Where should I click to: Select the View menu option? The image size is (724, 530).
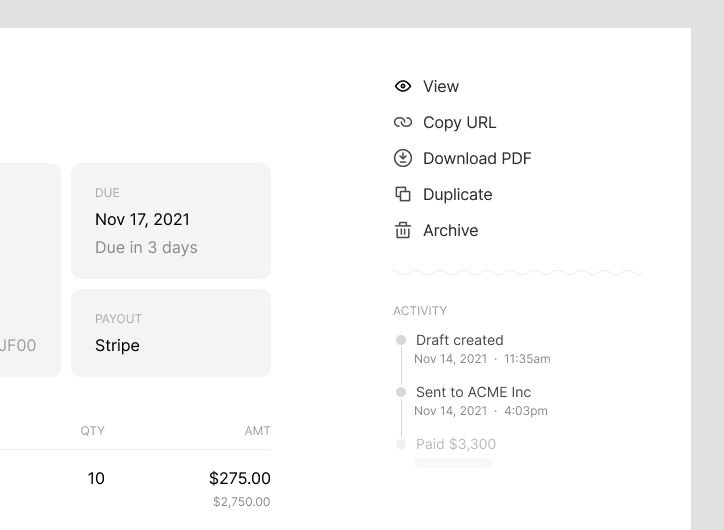click(441, 87)
